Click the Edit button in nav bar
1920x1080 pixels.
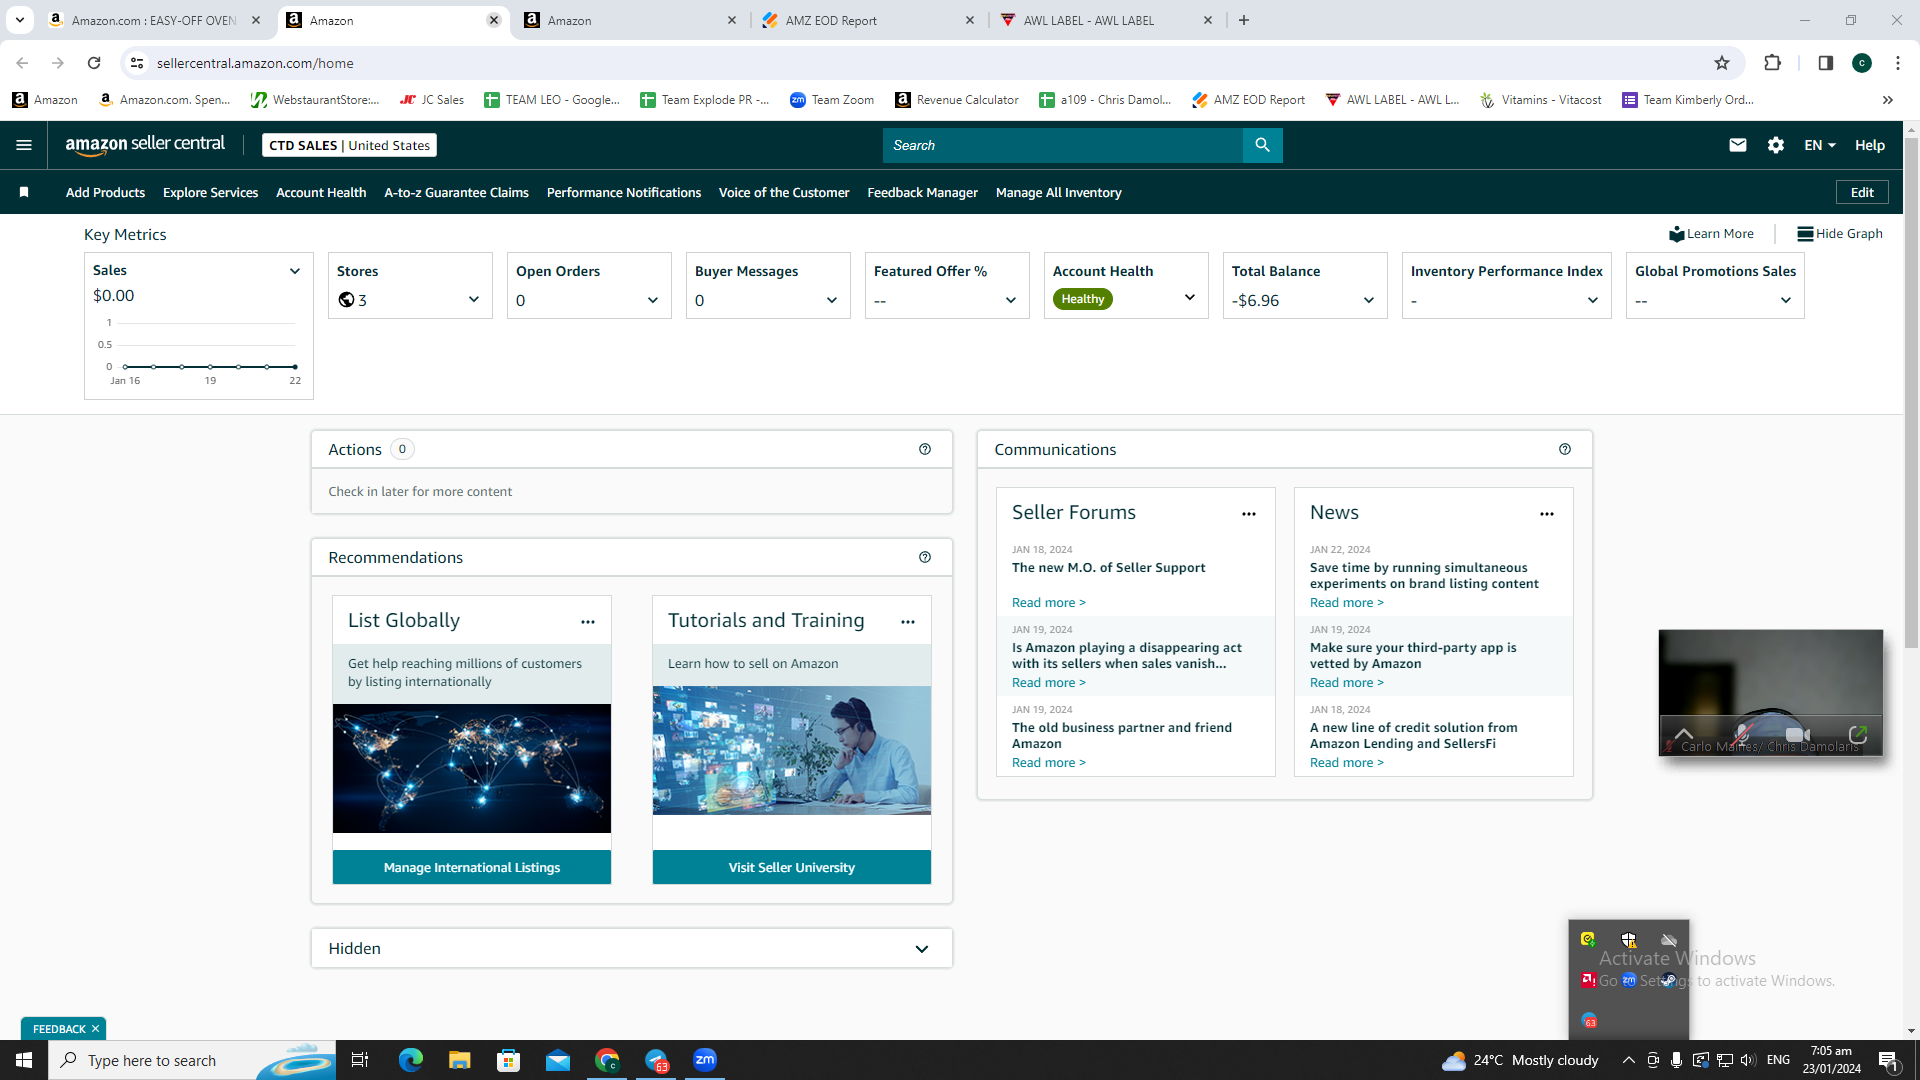1862,192
